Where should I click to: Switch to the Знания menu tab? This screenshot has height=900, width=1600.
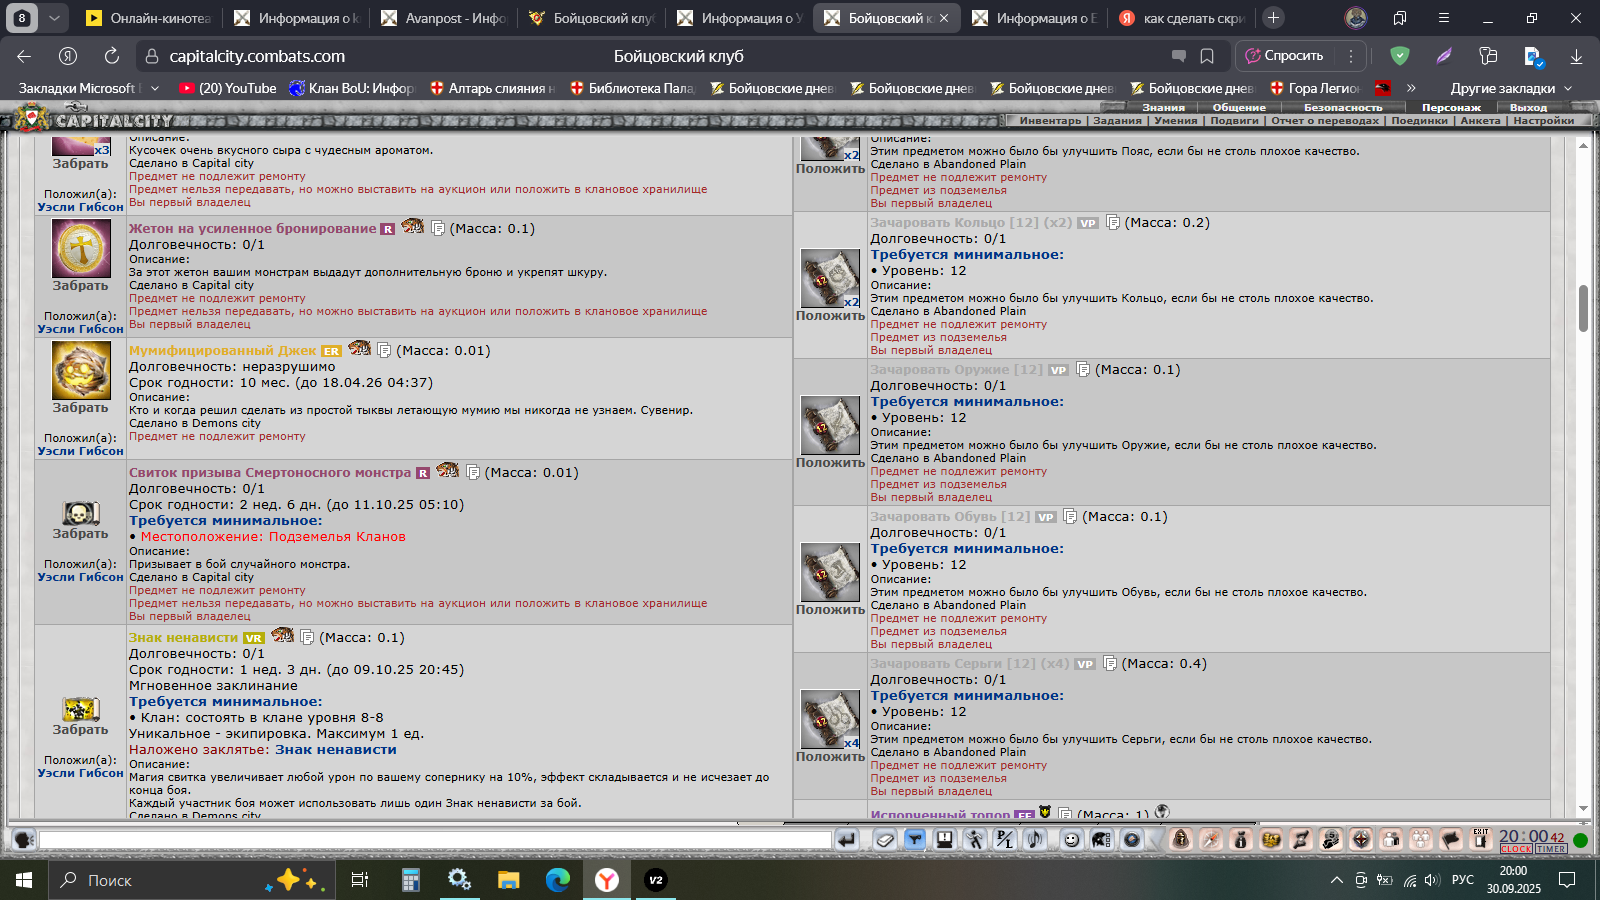[1163, 107]
